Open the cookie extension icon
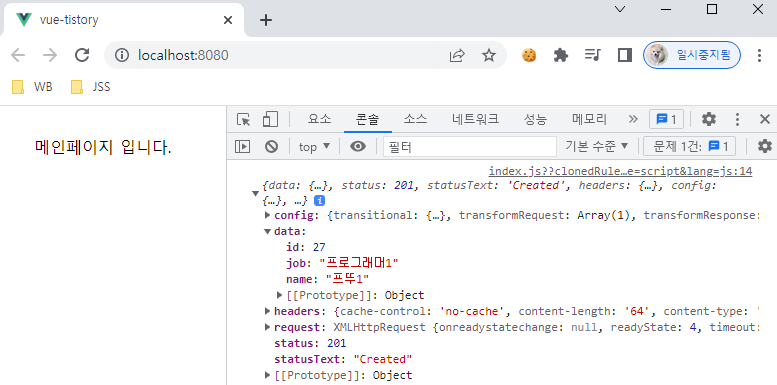This screenshot has width=777, height=385. [x=529, y=55]
